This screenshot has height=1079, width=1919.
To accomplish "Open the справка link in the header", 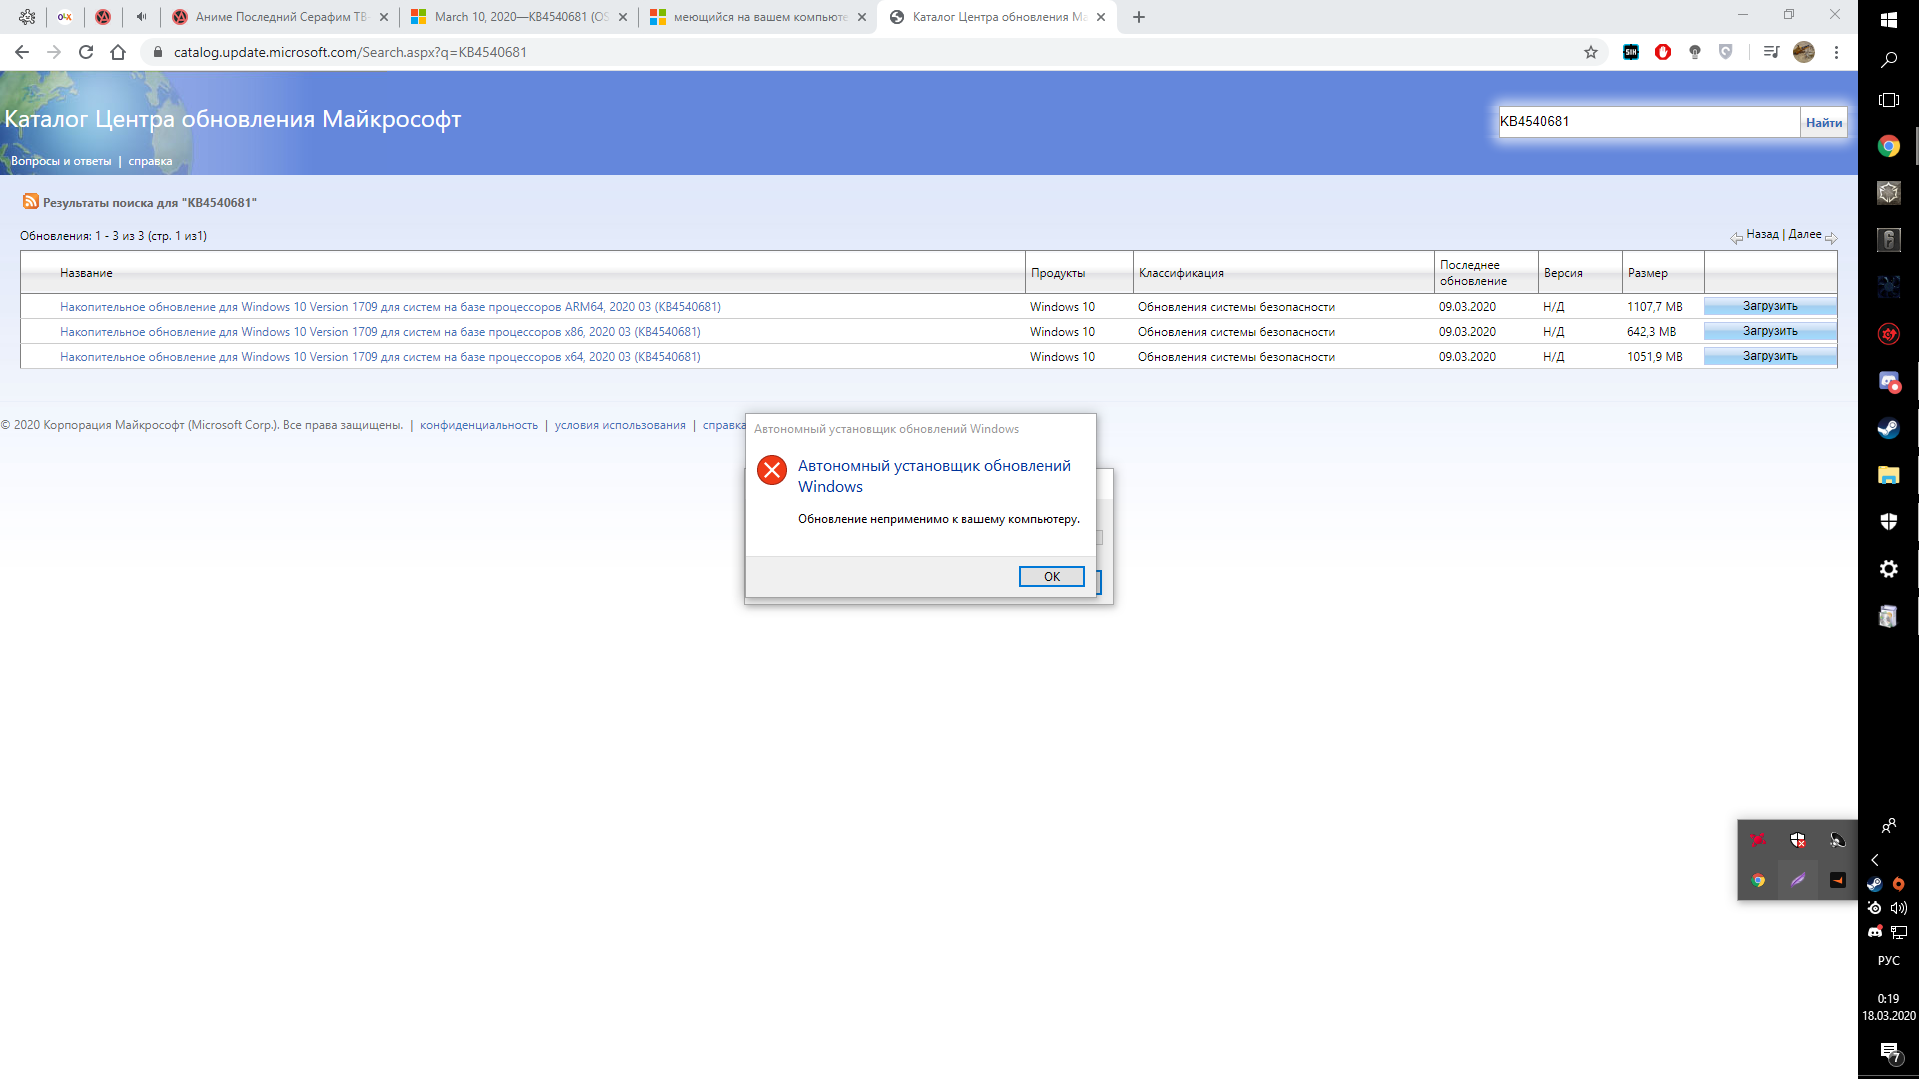I will 150,161.
